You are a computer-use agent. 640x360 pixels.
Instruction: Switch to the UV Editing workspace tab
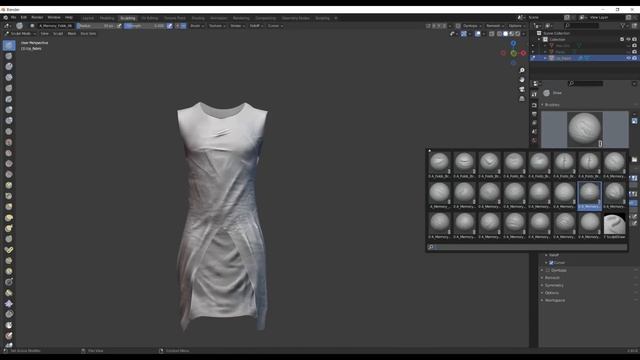point(149,18)
